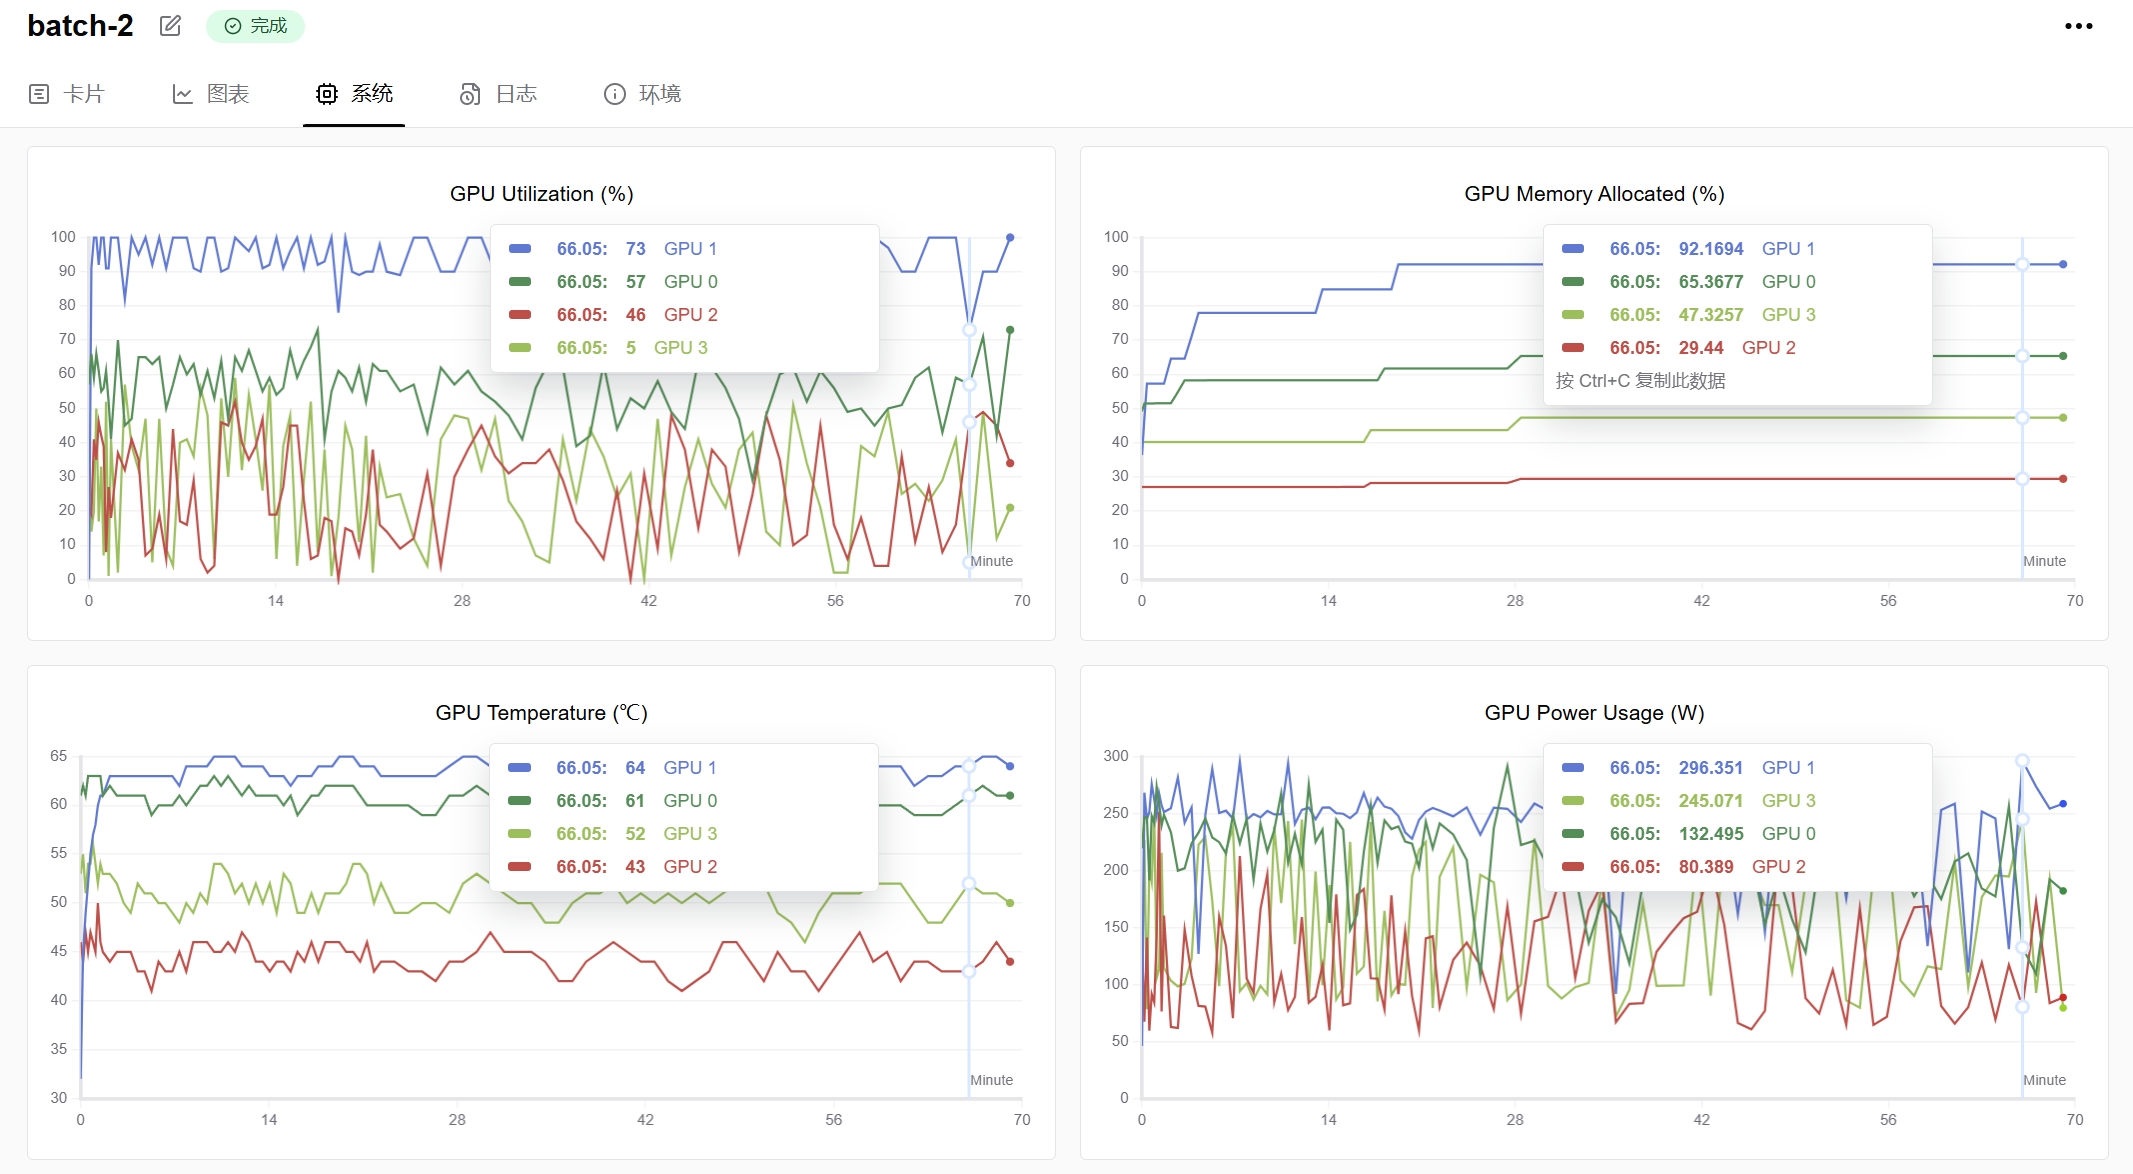The image size is (2133, 1174).
Task: Click GPU 1 blue swatch in Utilization tooltip
Action: (520, 249)
